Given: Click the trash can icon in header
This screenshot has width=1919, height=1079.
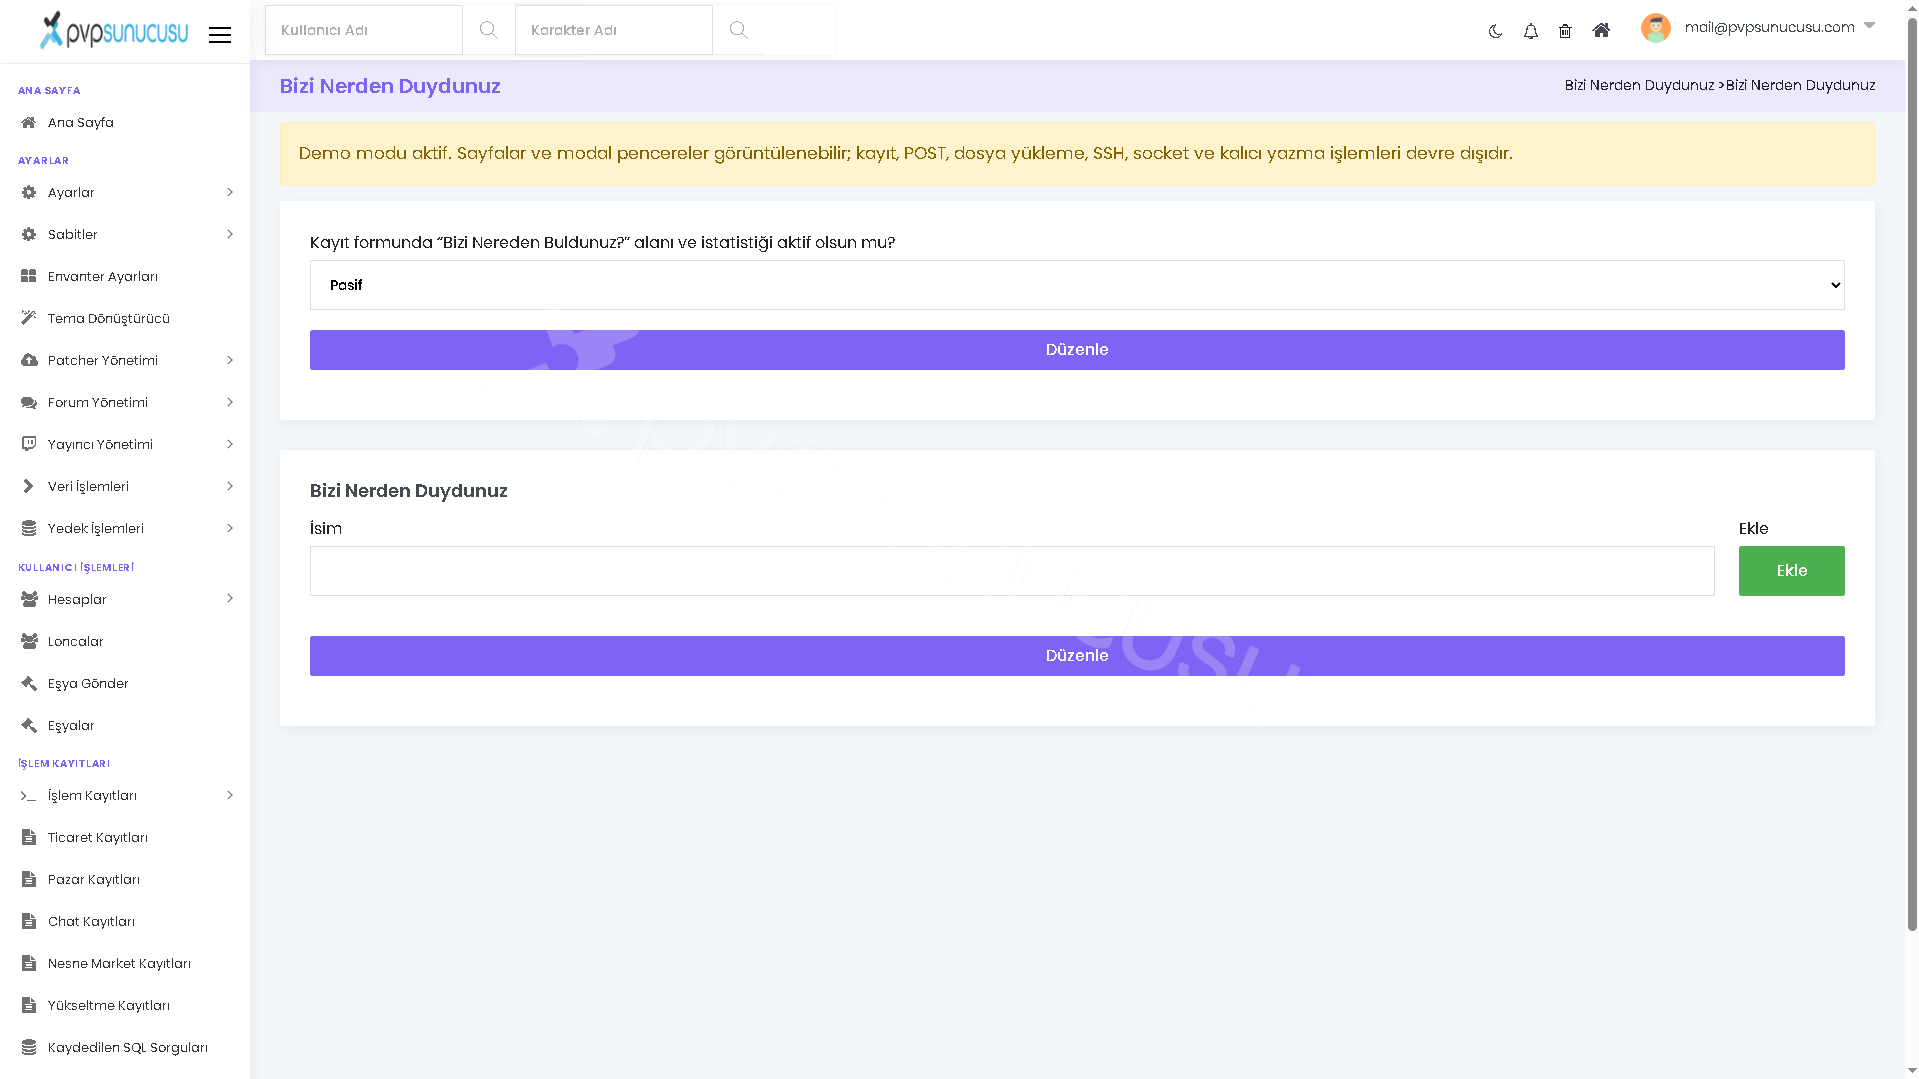Looking at the screenshot, I should click(1565, 31).
